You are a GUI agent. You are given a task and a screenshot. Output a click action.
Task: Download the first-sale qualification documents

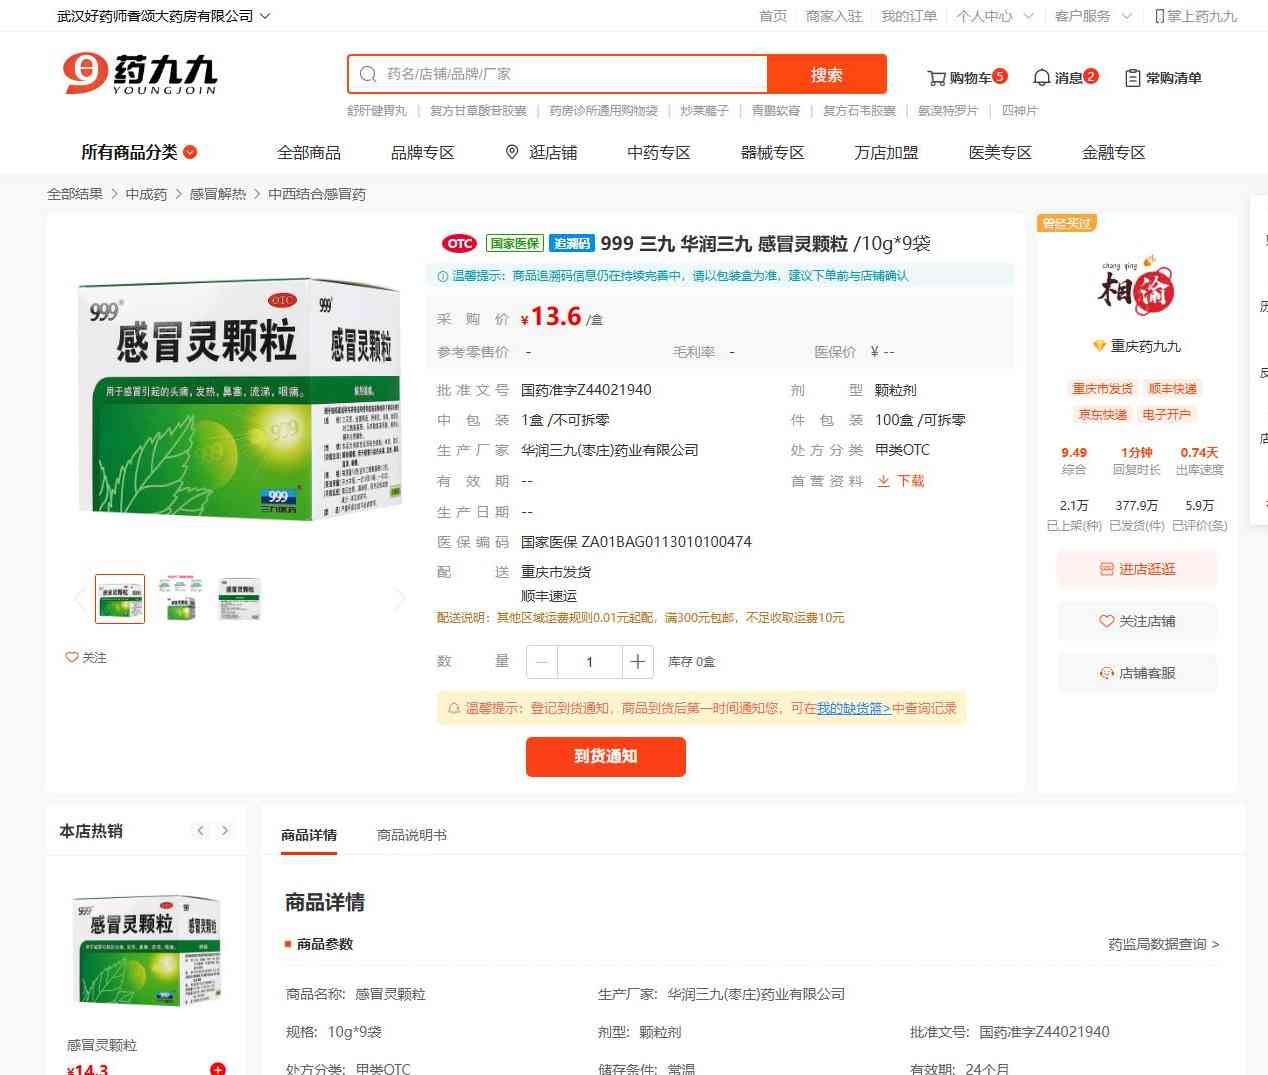900,481
